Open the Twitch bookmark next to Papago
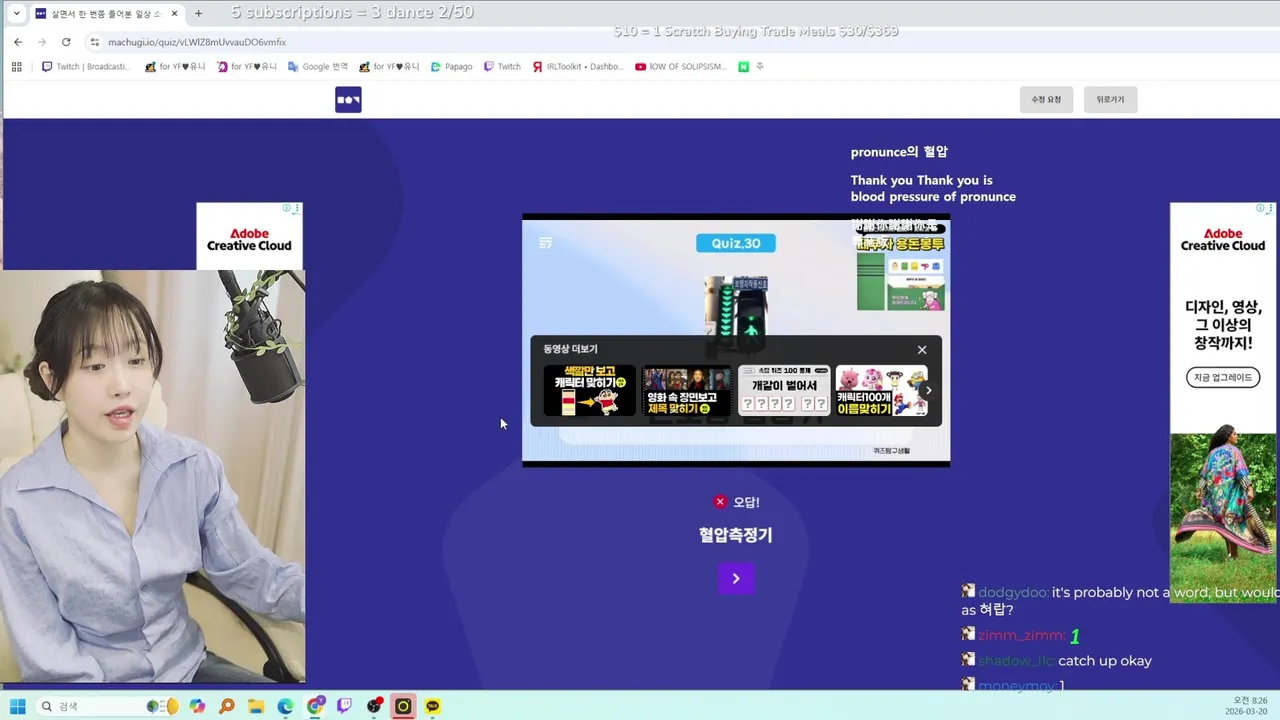Screen dimensions: 1280x720 point(502,67)
